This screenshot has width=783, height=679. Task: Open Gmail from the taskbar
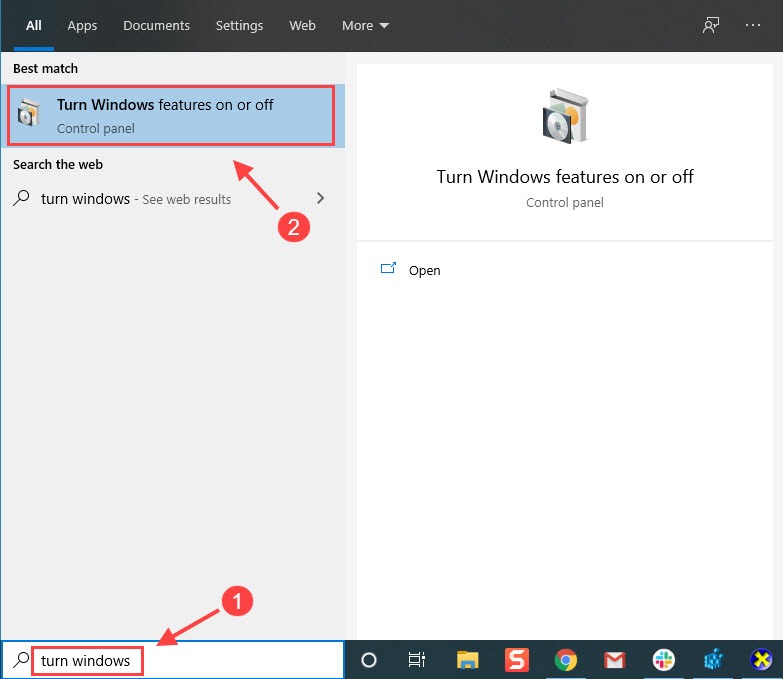[614, 660]
